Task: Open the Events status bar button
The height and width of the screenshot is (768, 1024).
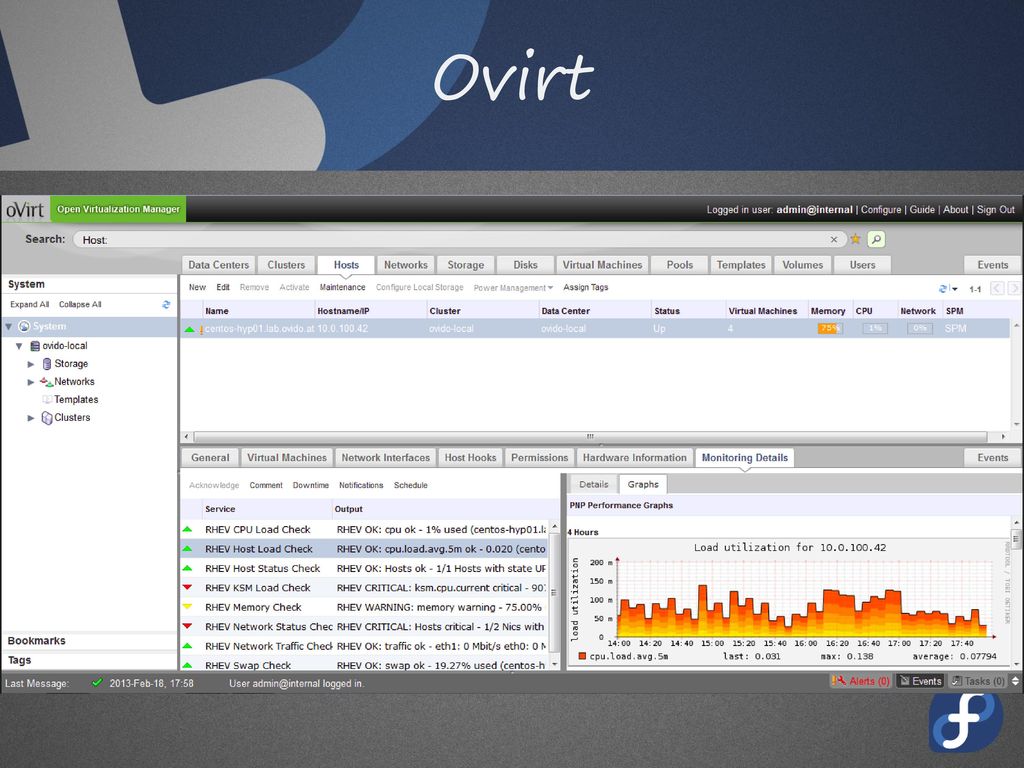Action: (x=921, y=681)
